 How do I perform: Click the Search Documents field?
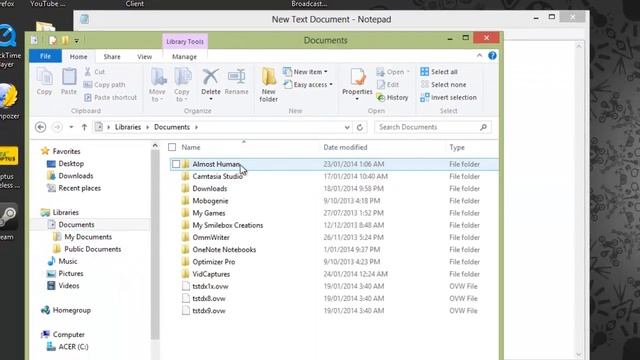(x=433, y=127)
